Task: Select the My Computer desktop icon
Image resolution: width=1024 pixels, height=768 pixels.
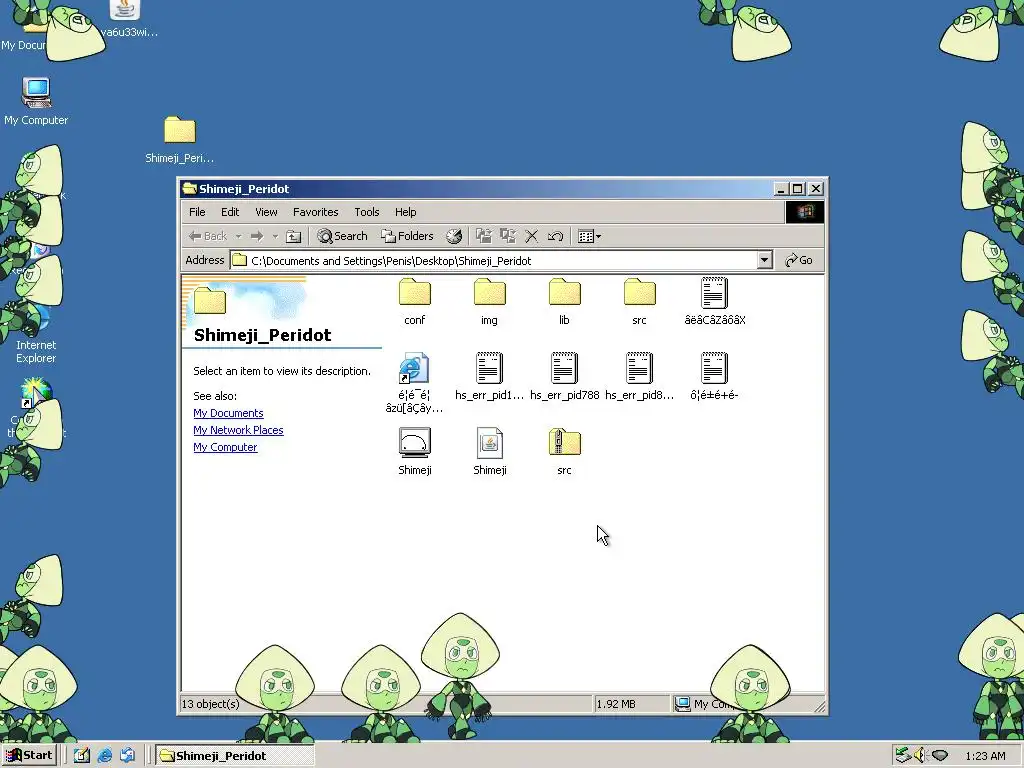Action: click(x=36, y=101)
